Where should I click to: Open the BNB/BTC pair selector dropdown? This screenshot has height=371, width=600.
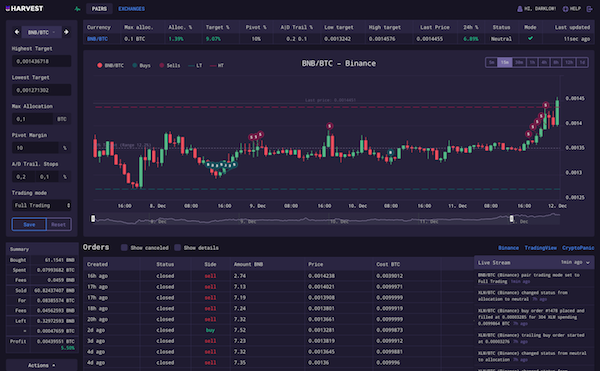(41, 33)
